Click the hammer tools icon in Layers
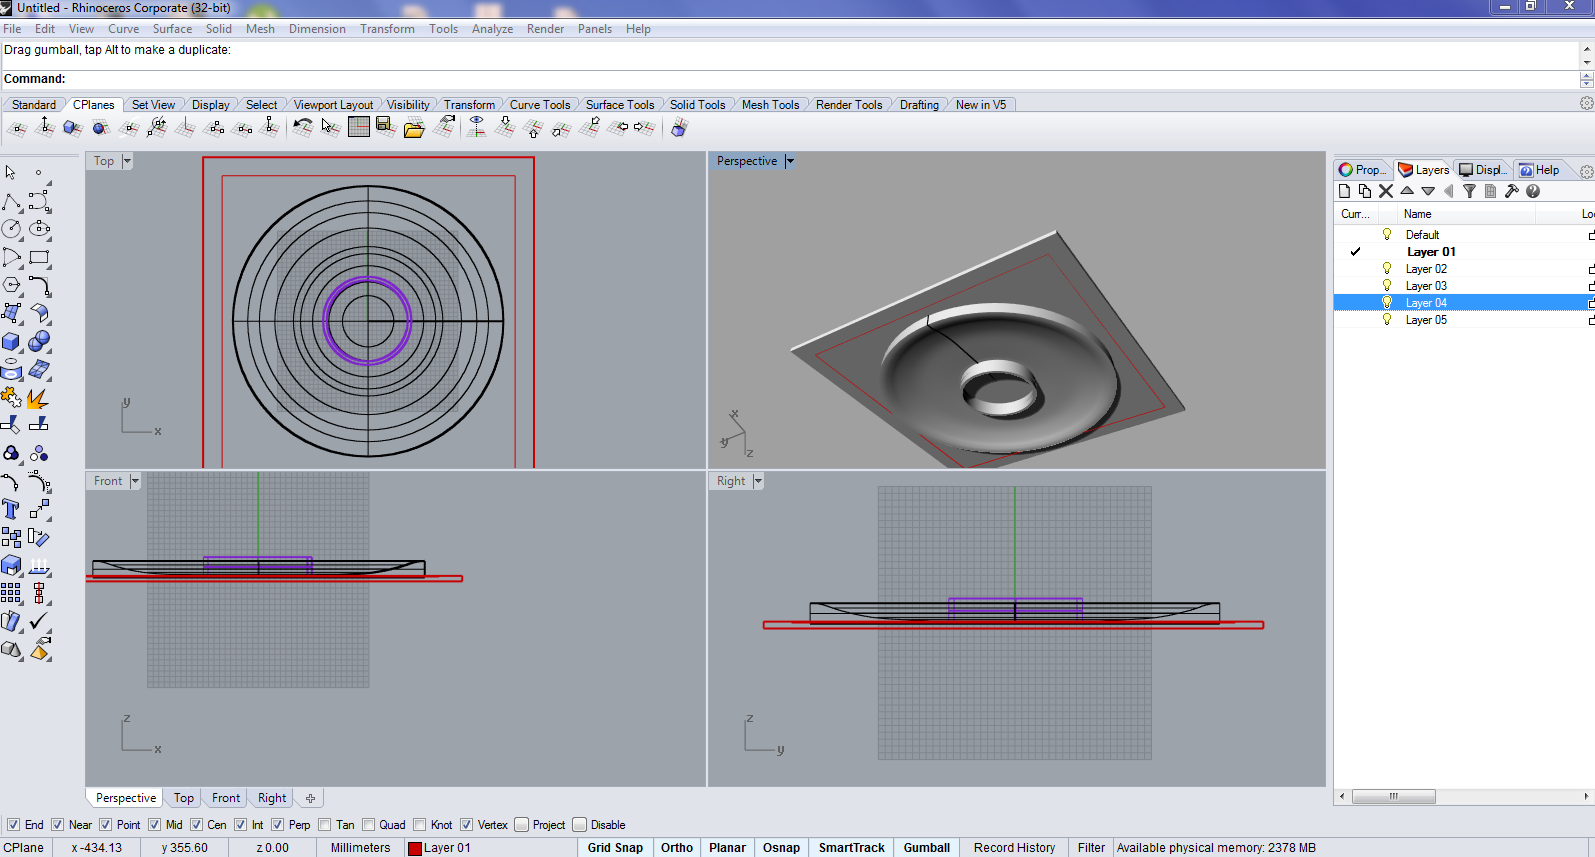 click(x=1511, y=191)
